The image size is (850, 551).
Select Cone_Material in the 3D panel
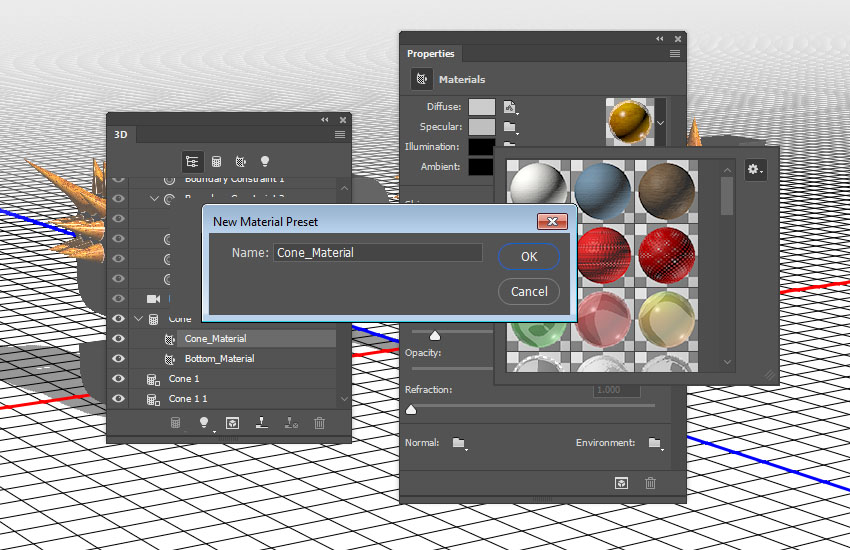215,338
